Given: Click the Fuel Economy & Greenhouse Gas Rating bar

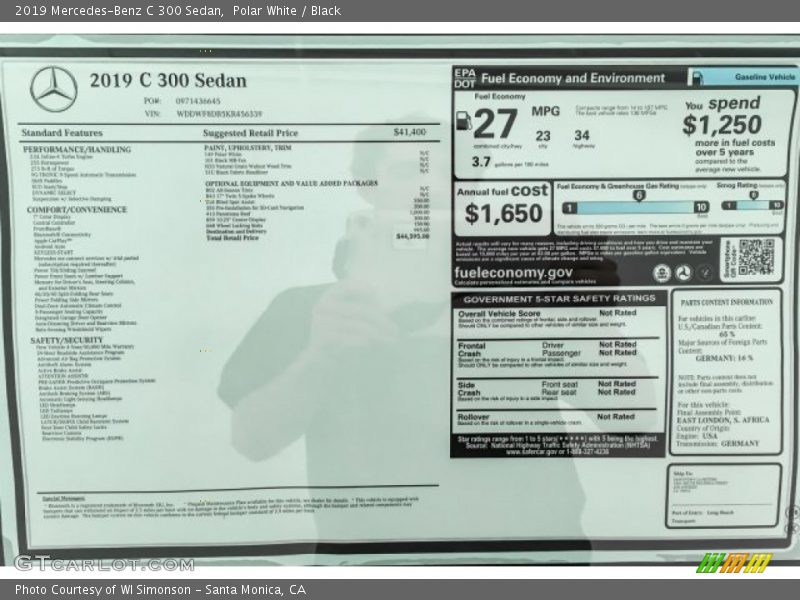Looking at the screenshot, I should click(635, 207).
